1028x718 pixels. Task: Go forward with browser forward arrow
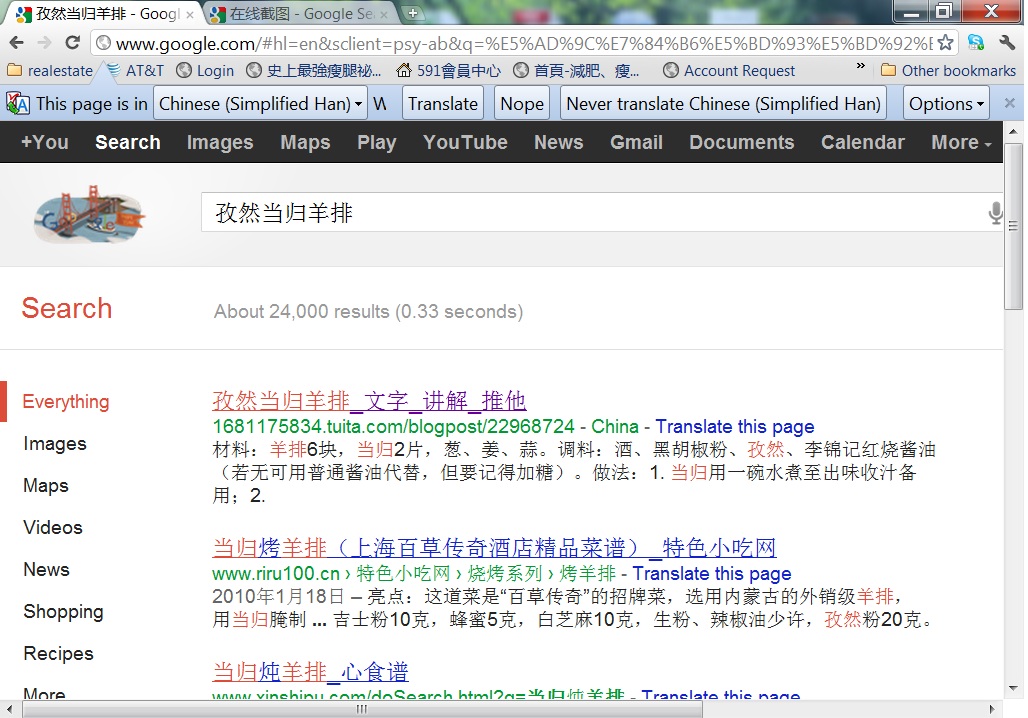(x=45, y=43)
